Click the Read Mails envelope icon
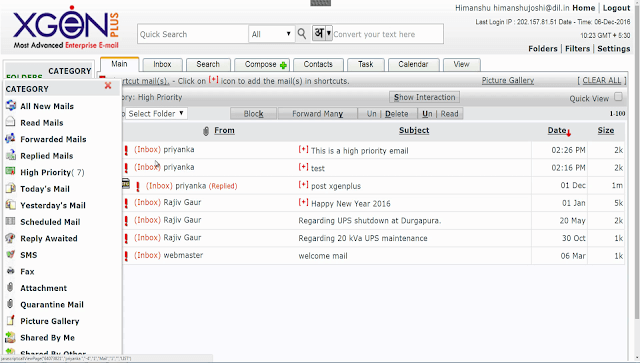 11,122
